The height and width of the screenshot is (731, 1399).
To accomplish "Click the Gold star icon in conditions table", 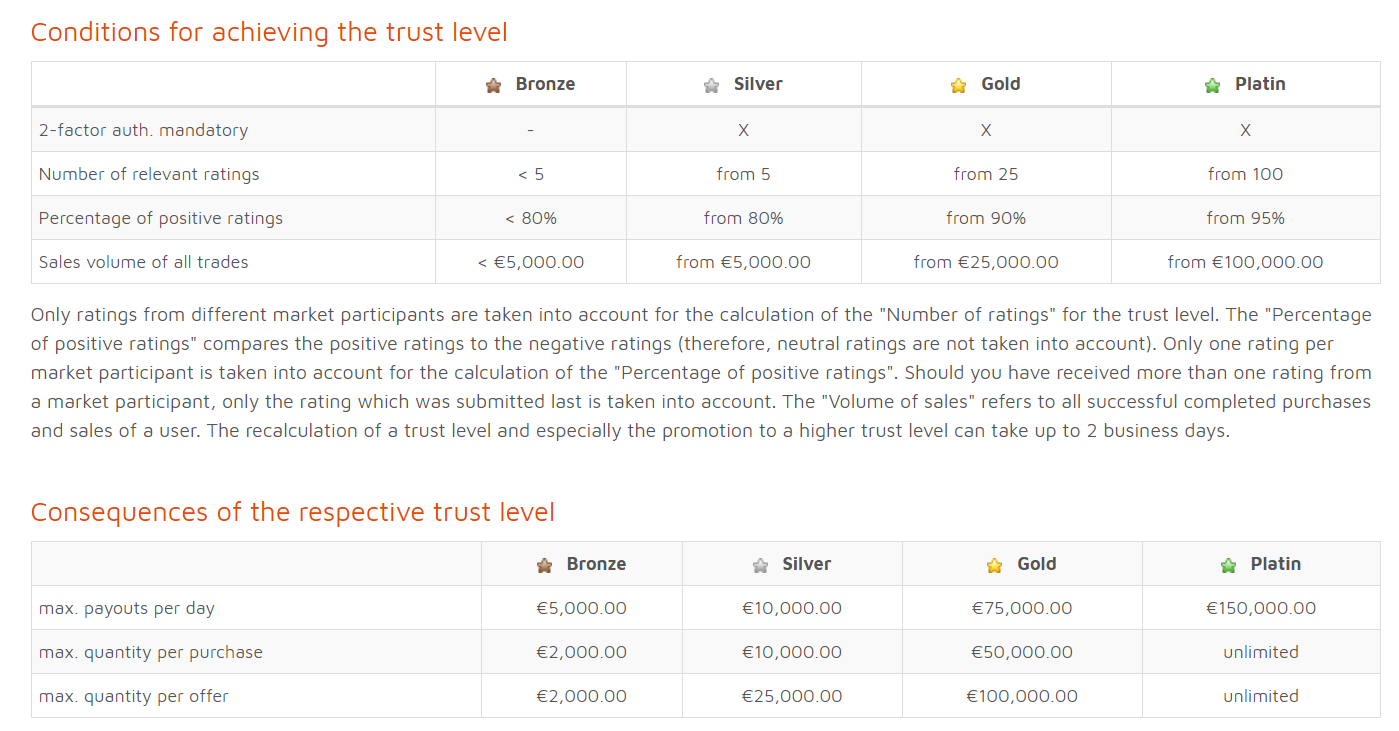I will (958, 86).
